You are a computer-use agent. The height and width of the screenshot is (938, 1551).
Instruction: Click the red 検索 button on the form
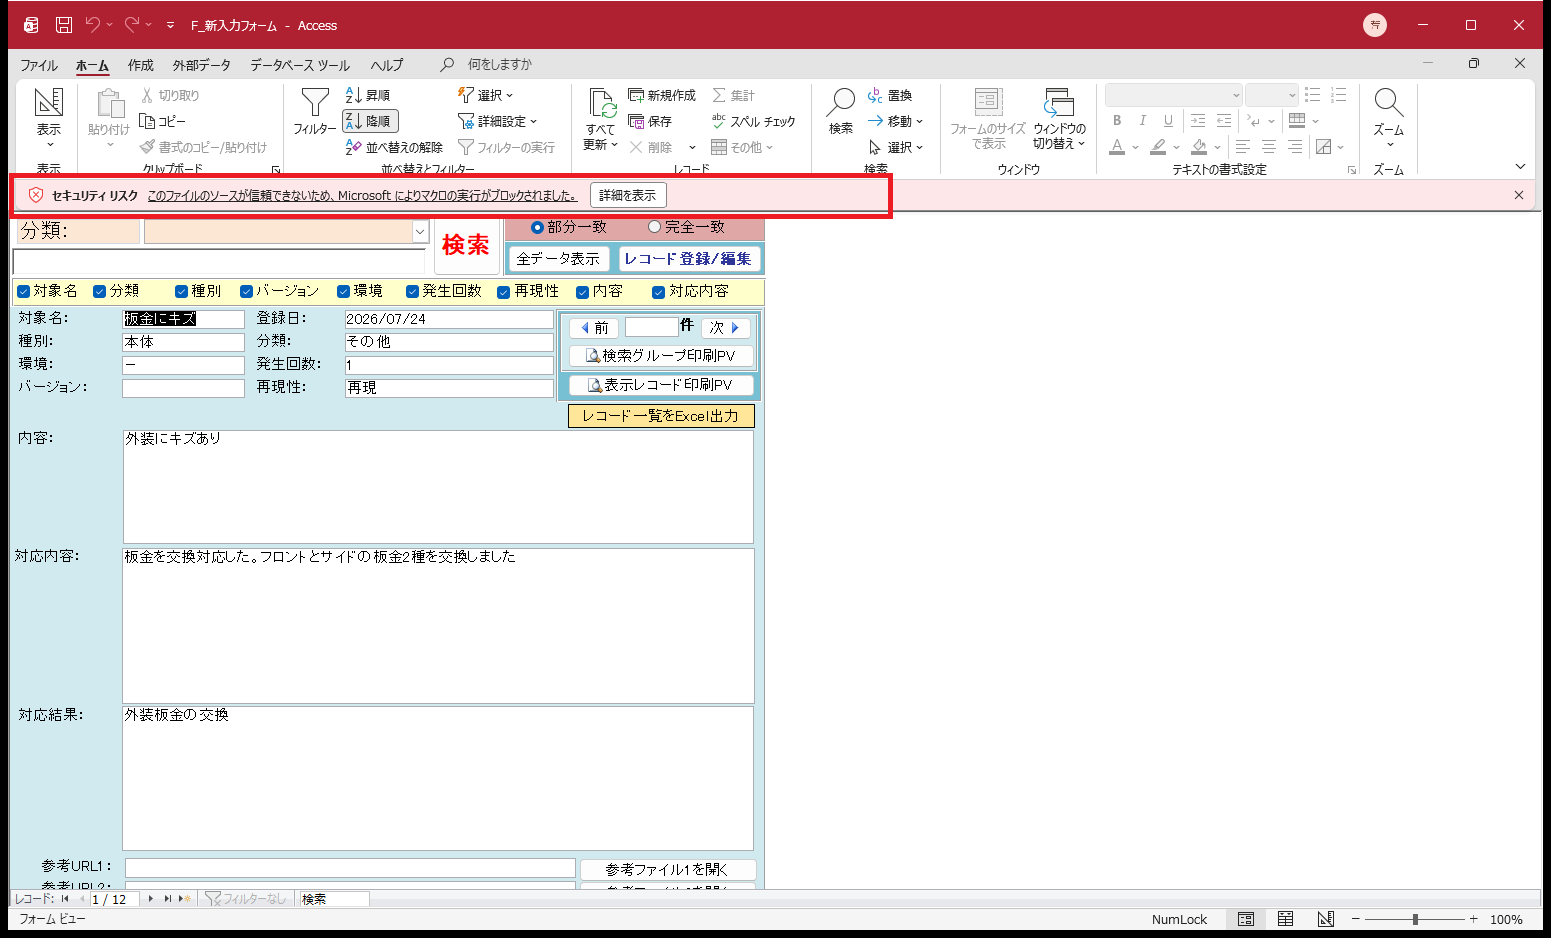click(x=466, y=245)
